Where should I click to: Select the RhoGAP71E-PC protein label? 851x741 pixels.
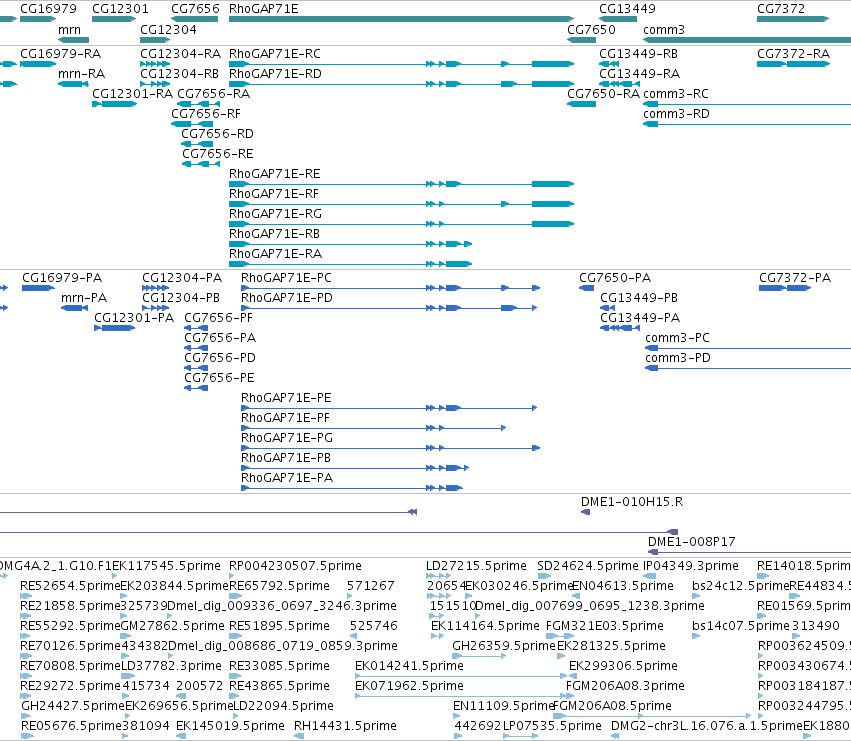(x=286, y=278)
